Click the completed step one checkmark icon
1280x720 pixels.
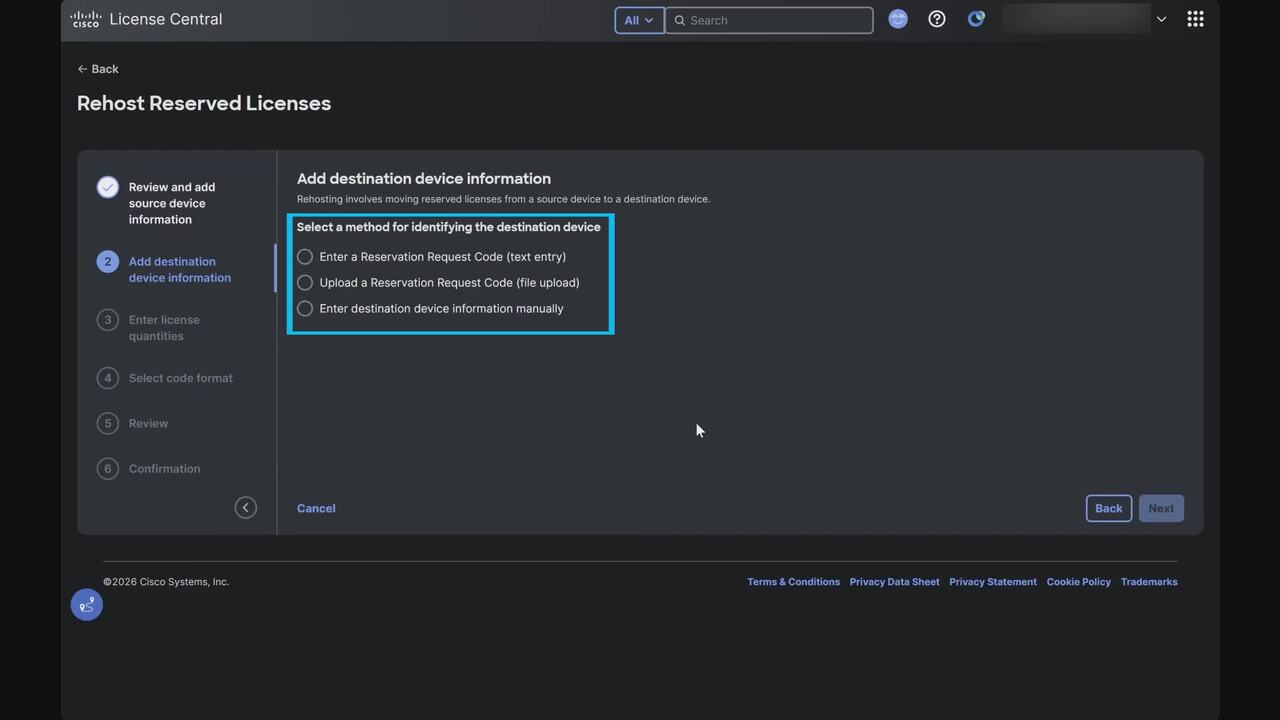(108, 187)
